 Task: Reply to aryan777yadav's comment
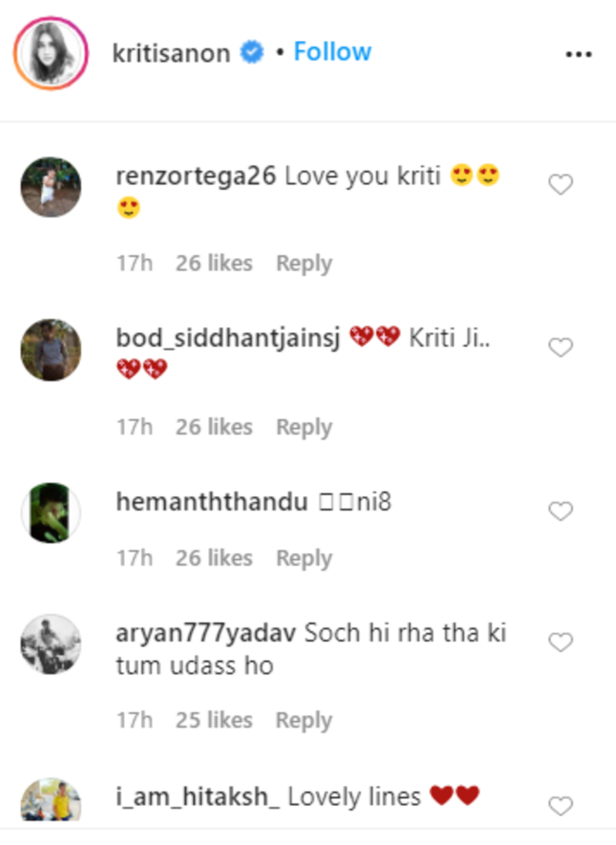(303, 720)
